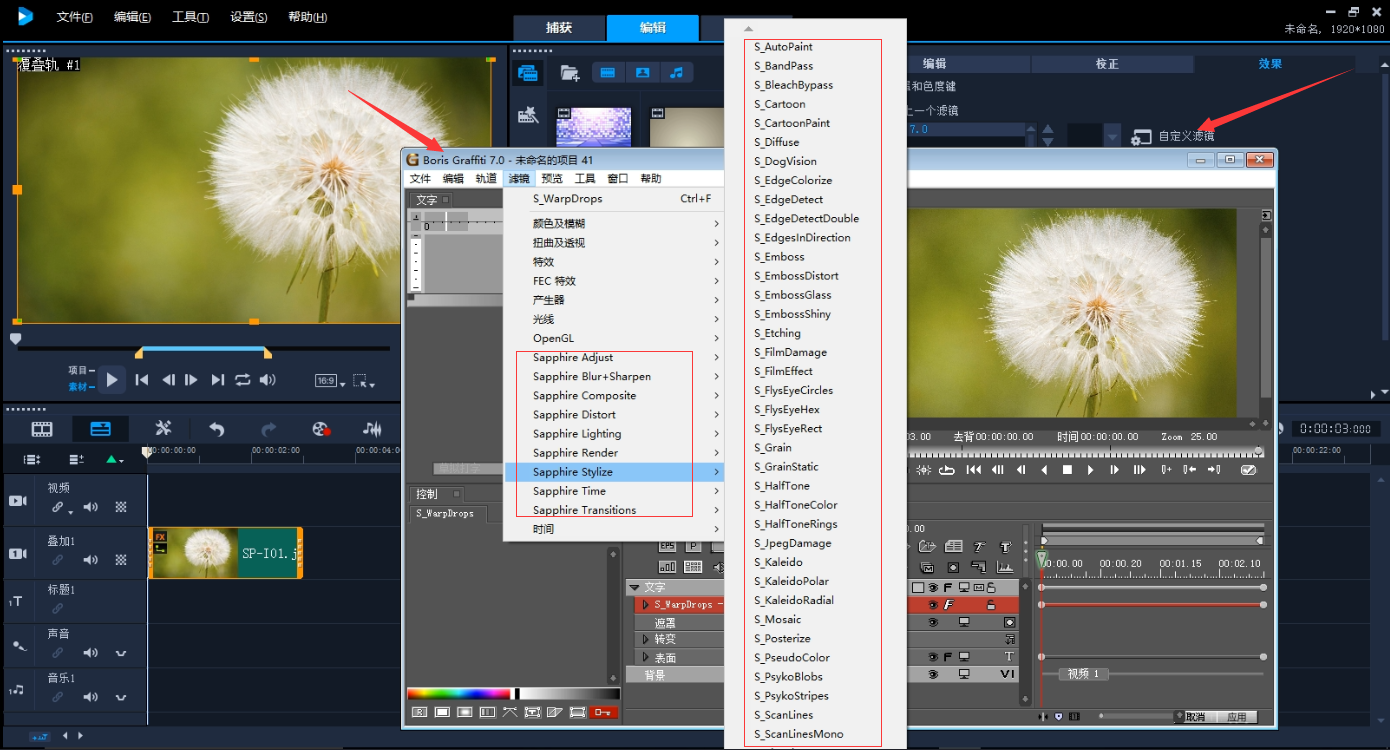Expand the Sapphire Adjust submenu
This screenshot has width=1390, height=750.
click(x=614, y=357)
